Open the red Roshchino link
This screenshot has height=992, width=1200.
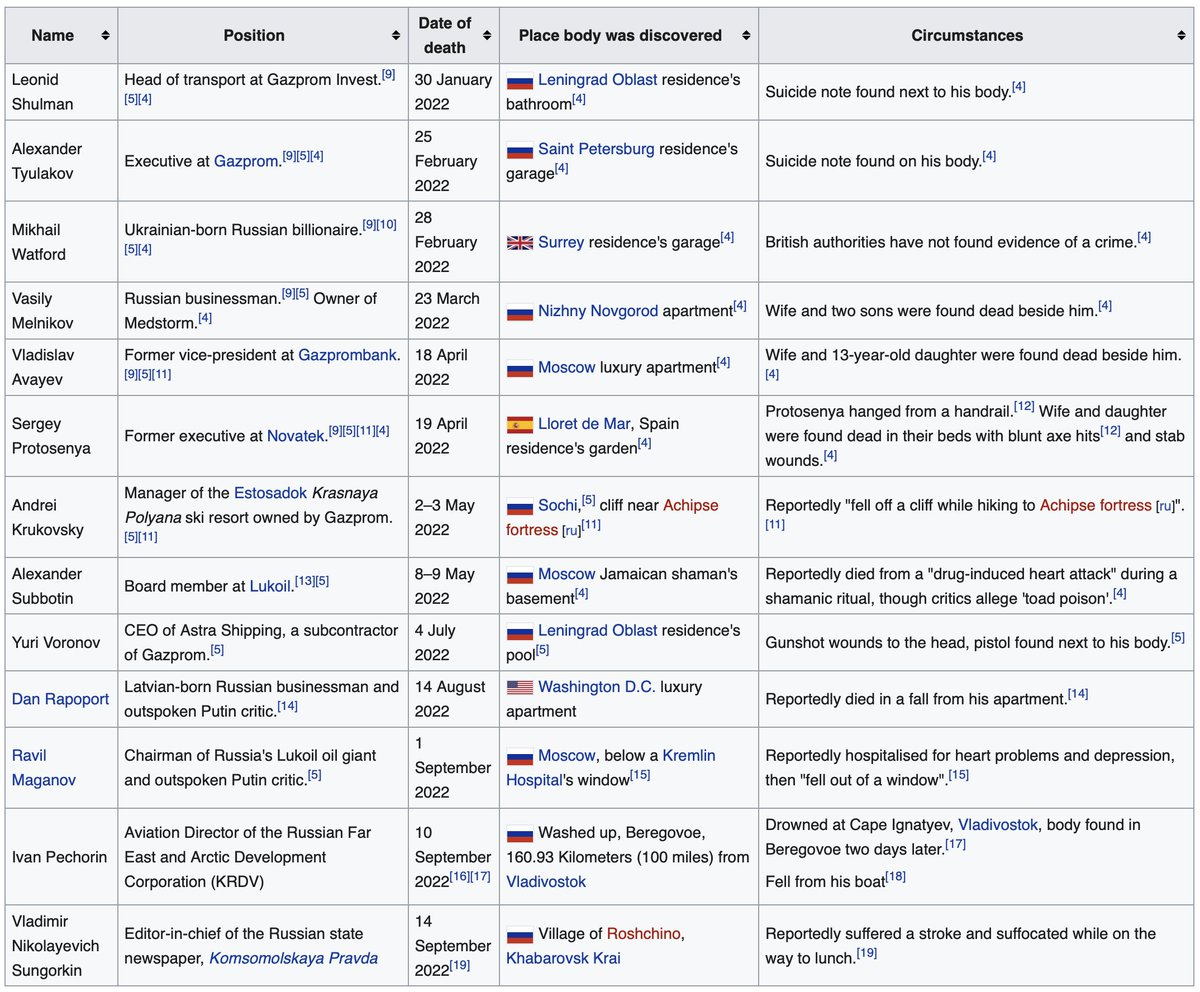(x=643, y=934)
